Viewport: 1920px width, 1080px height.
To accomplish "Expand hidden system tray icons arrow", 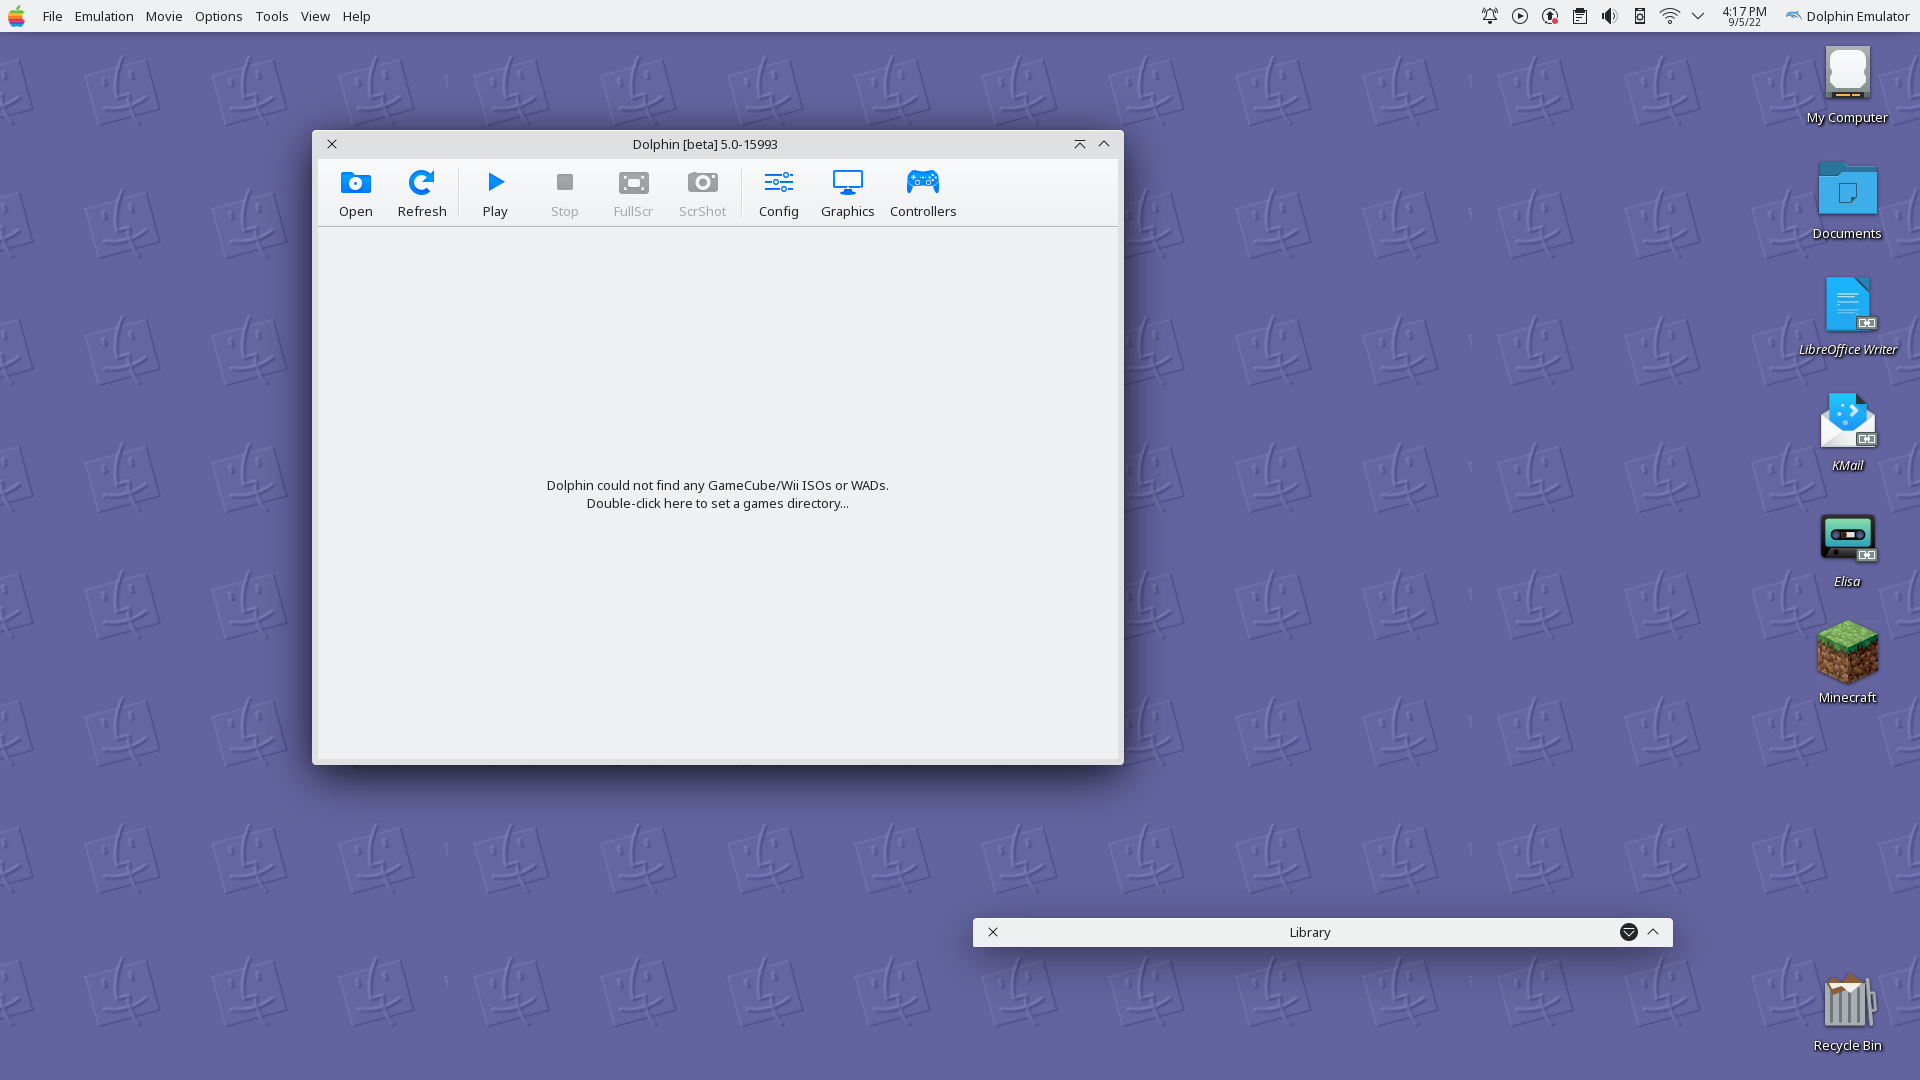I will (1698, 16).
